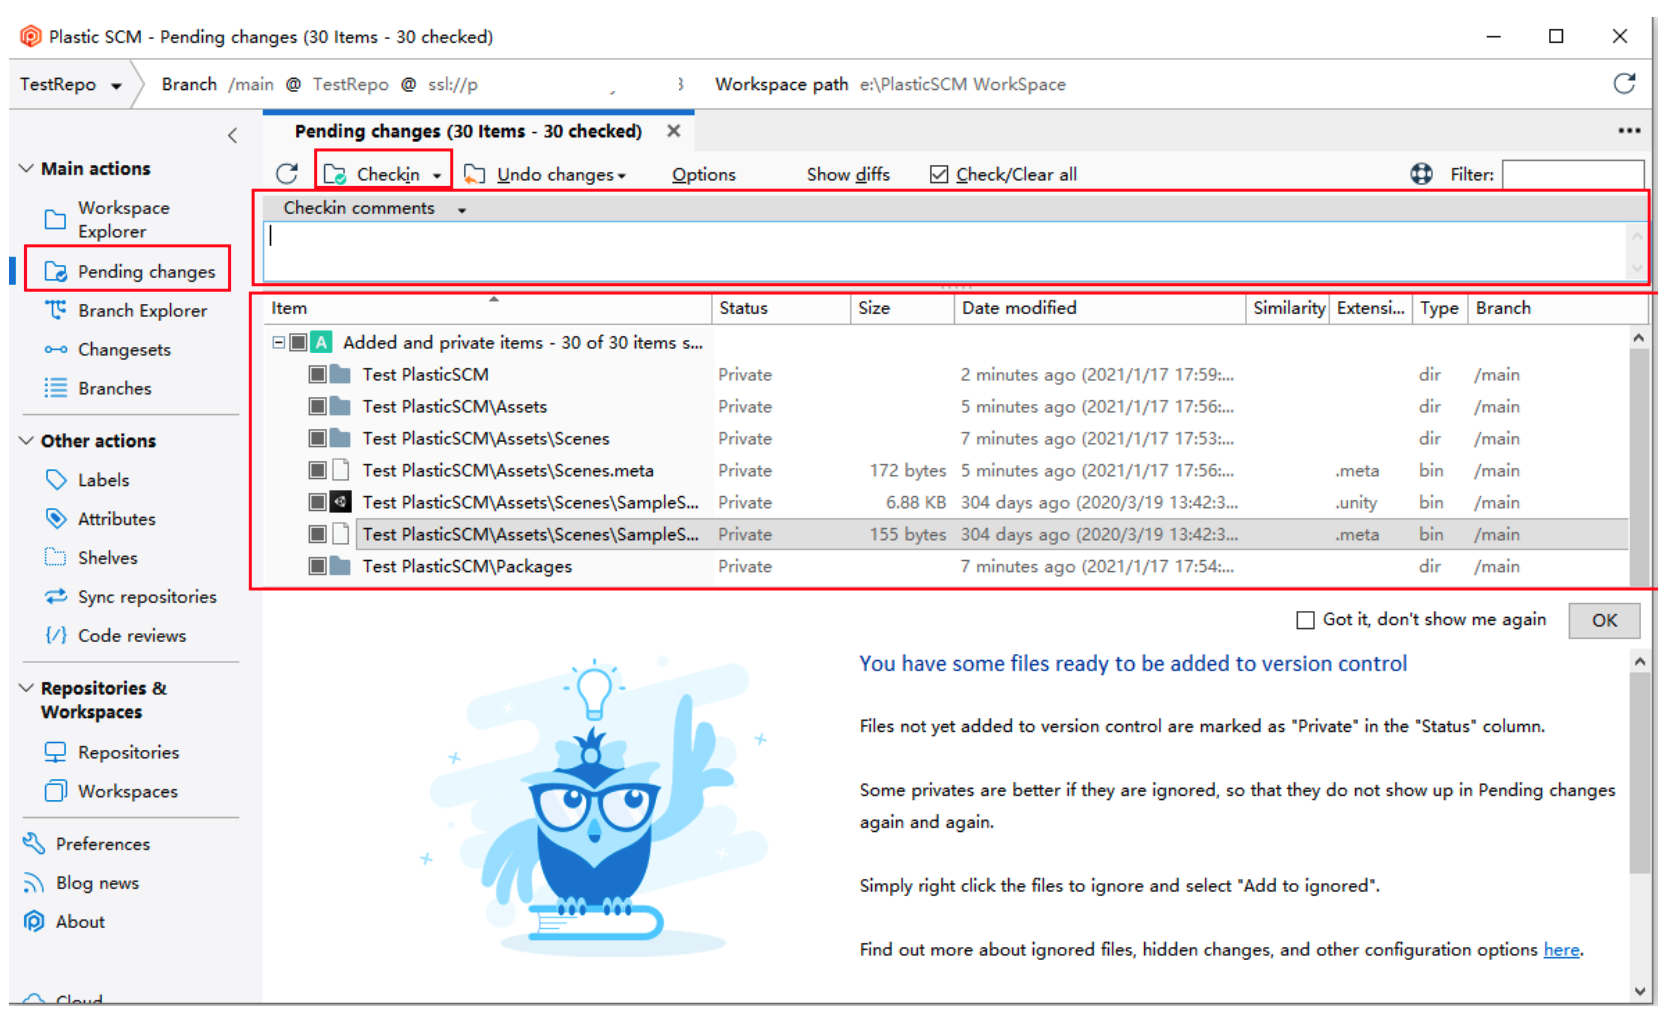Sort by Branch column header
This screenshot has width=1670, height=1016.
(1558, 308)
